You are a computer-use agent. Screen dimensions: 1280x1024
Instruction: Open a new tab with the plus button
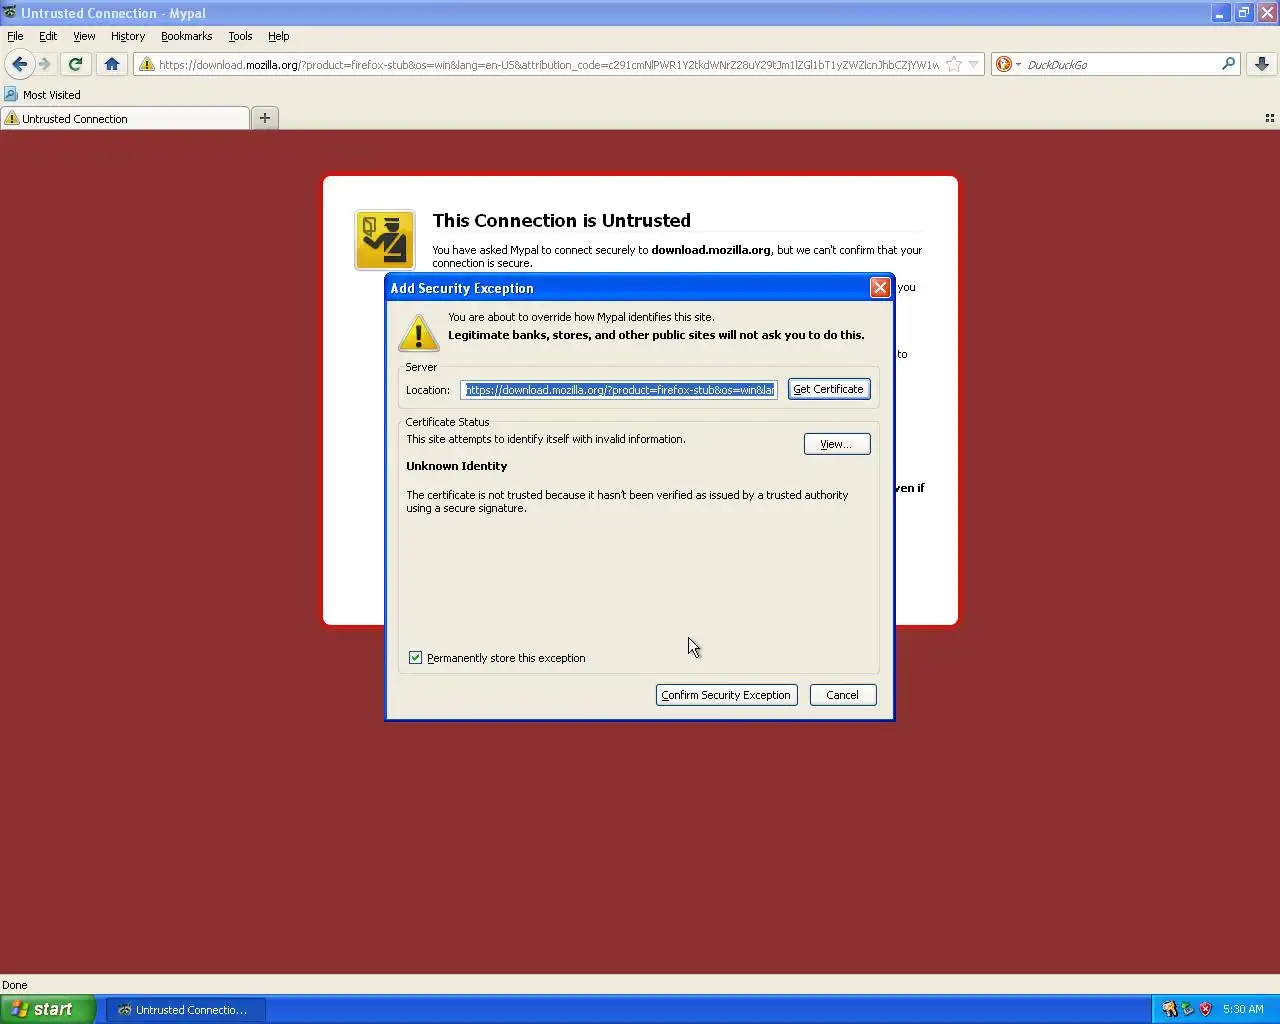tap(265, 118)
